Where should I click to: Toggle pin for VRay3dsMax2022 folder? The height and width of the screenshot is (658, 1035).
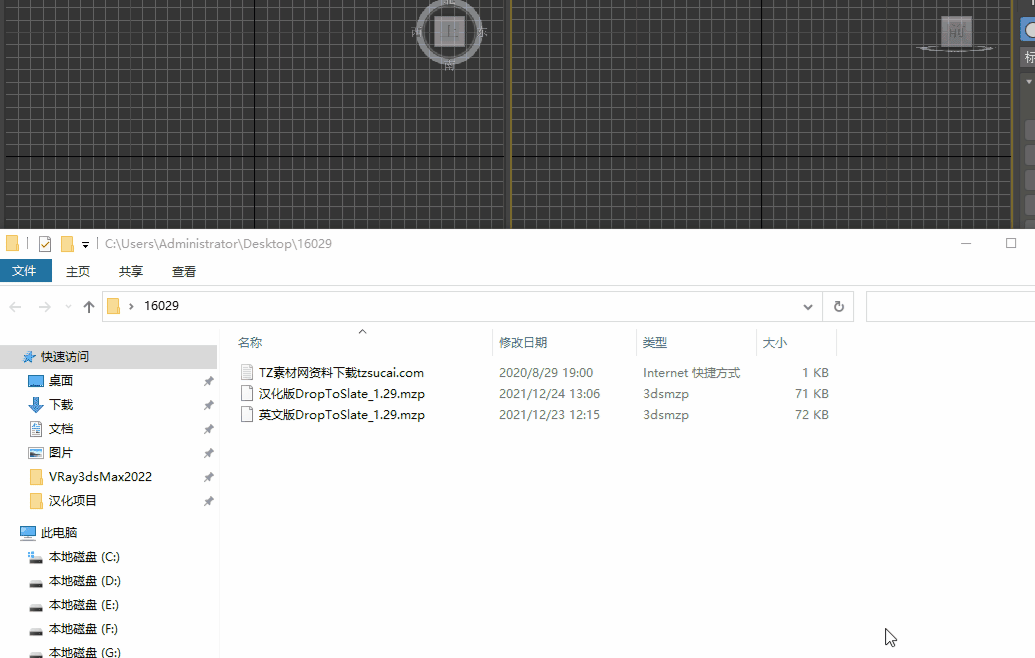point(208,477)
